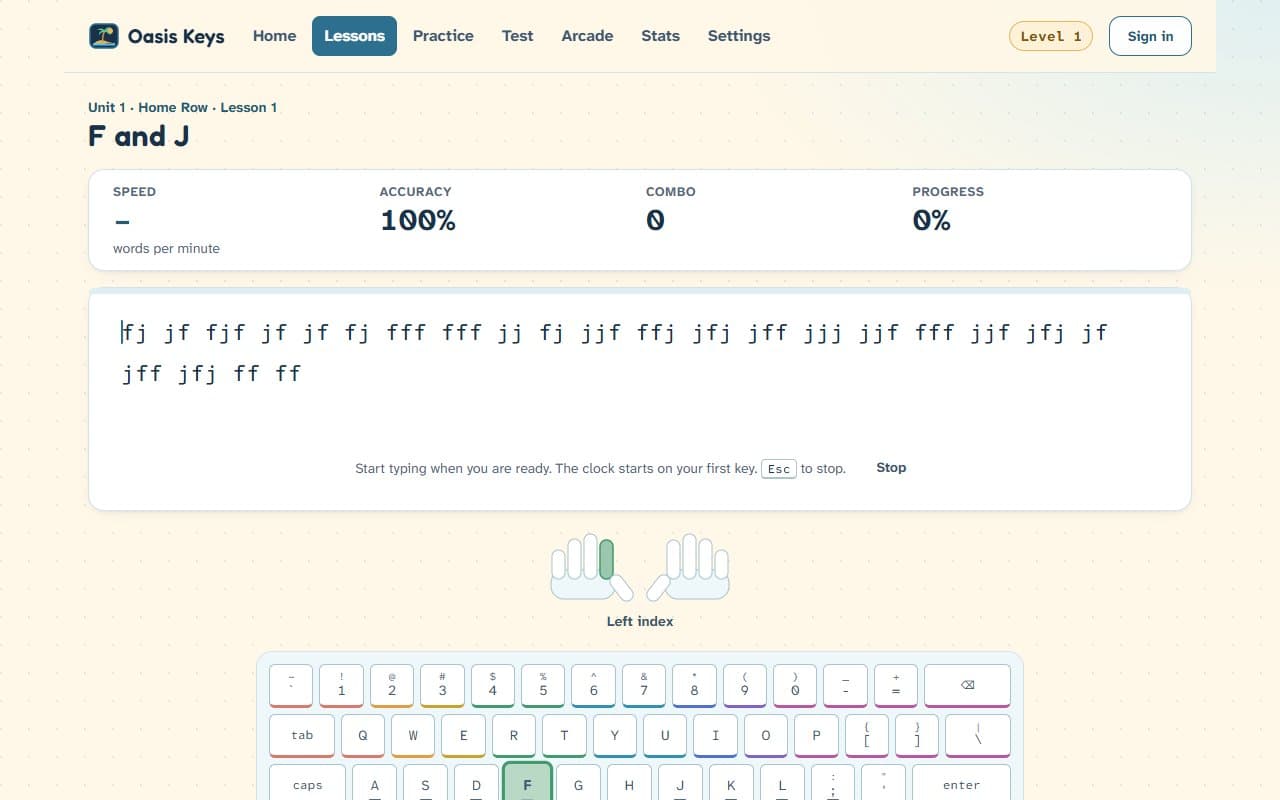Click the right hand diagram
1280x800 pixels.
tap(688, 567)
